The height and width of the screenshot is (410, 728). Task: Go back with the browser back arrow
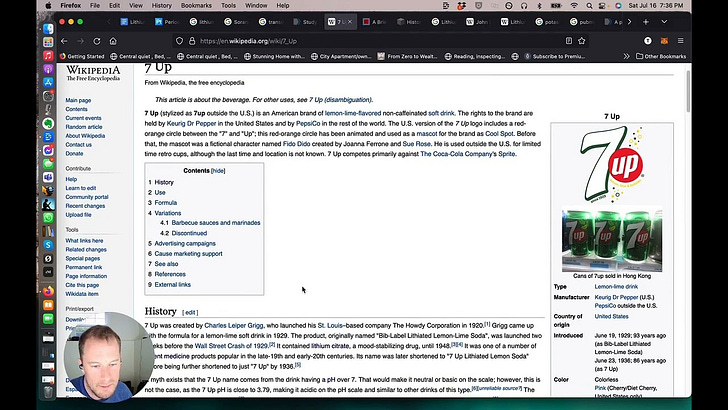64,41
